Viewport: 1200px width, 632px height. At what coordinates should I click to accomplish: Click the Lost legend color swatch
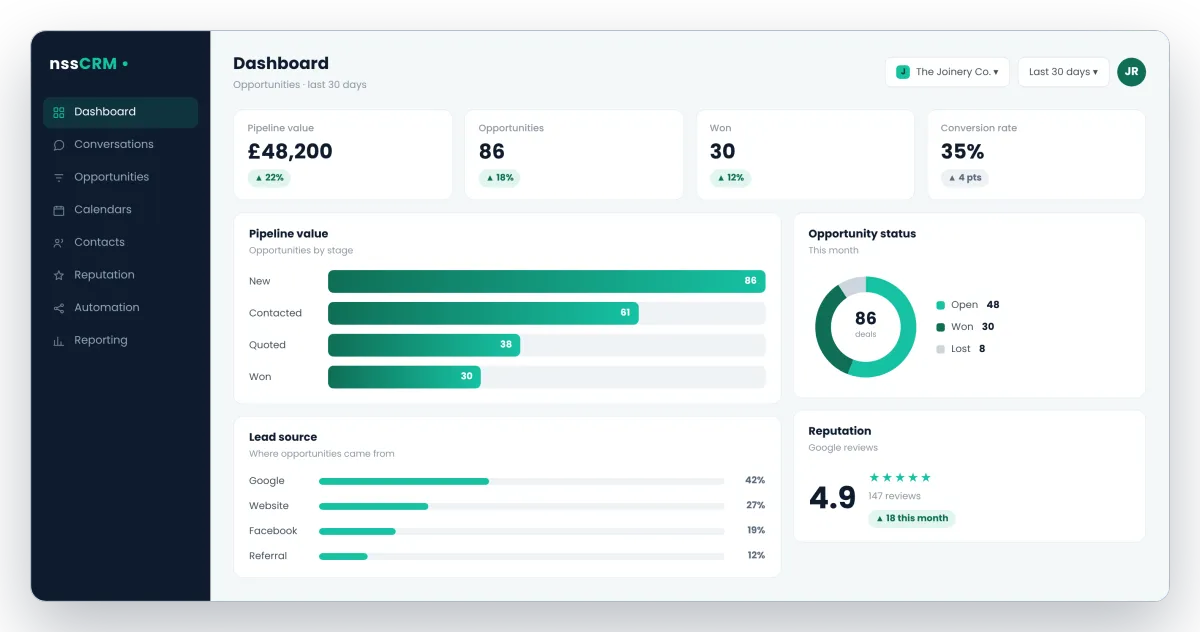940,349
